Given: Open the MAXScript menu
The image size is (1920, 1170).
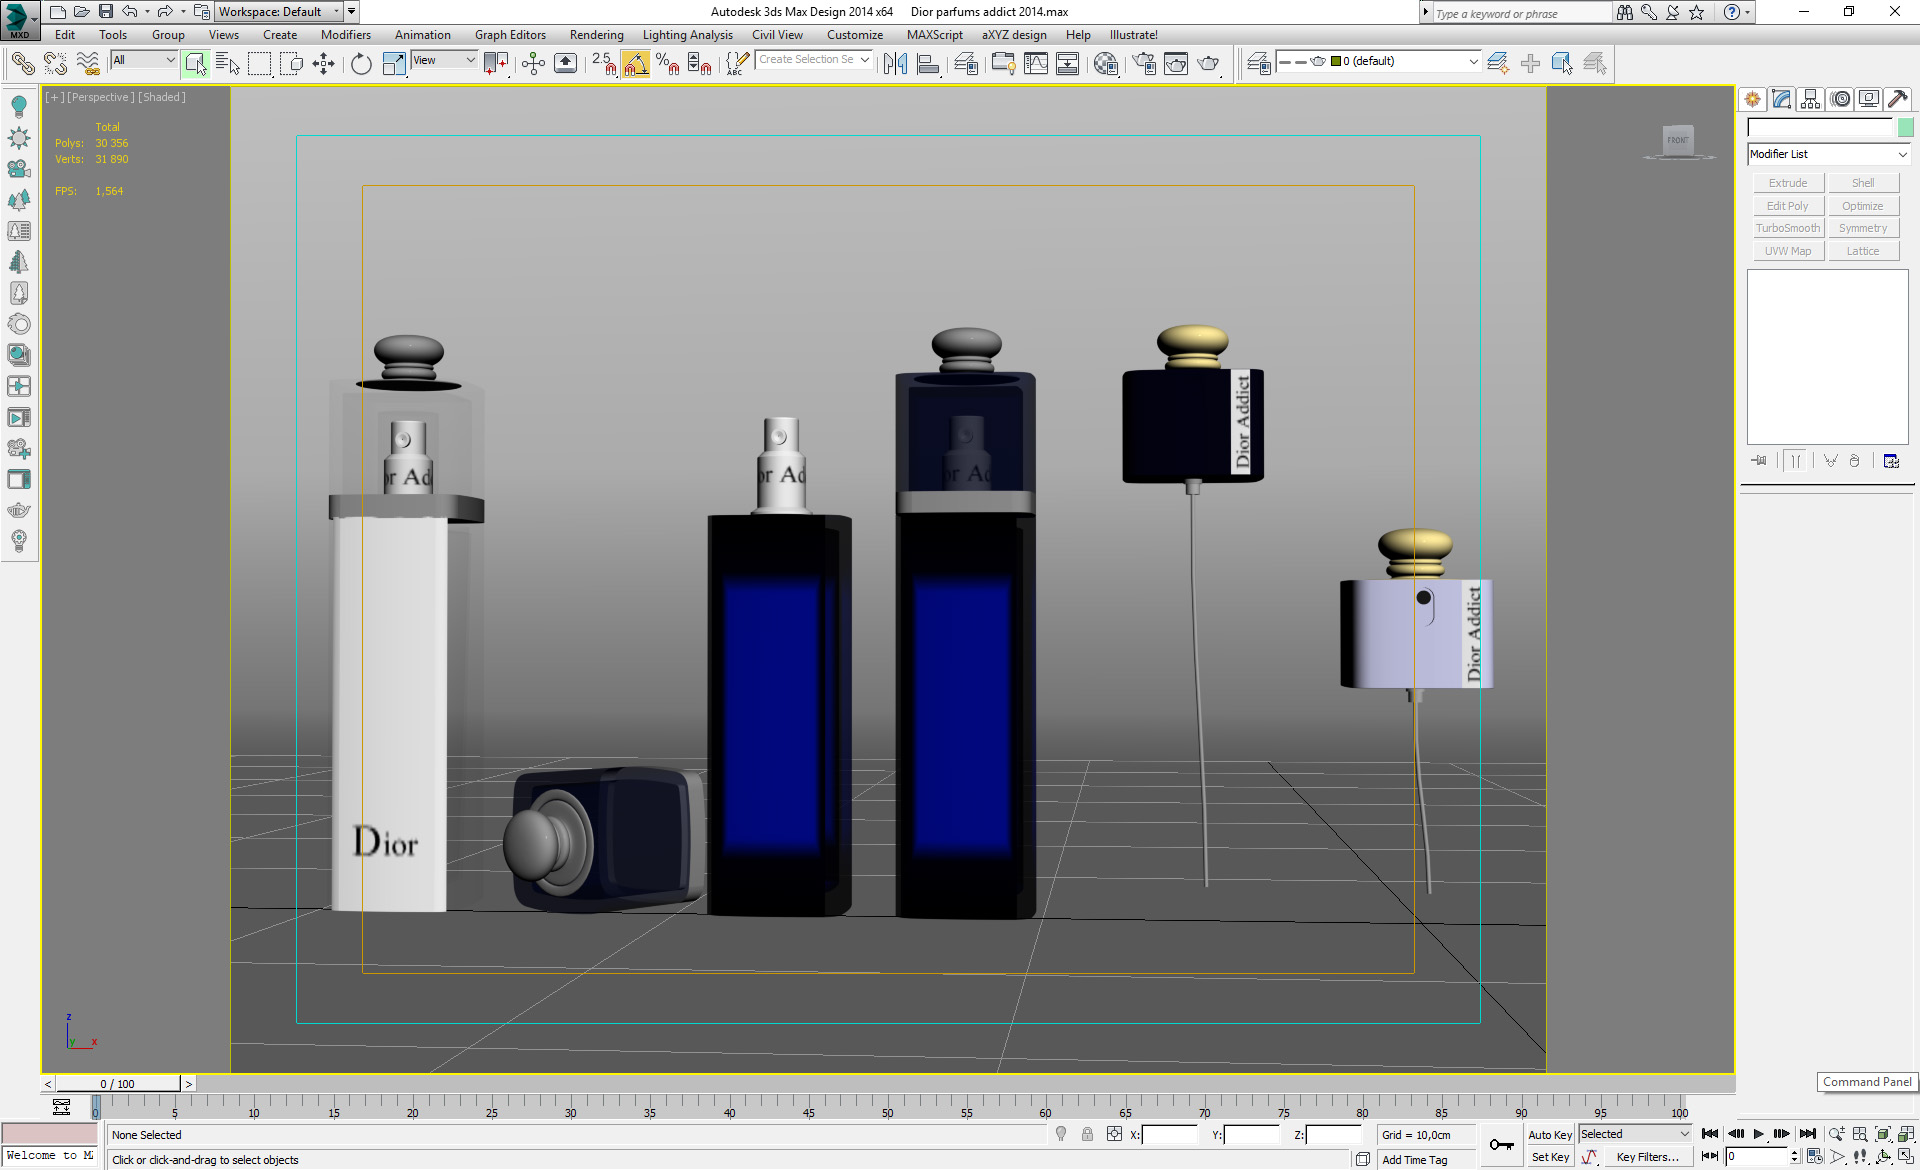Looking at the screenshot, I should pyautogui.click(x=934, y=35).
